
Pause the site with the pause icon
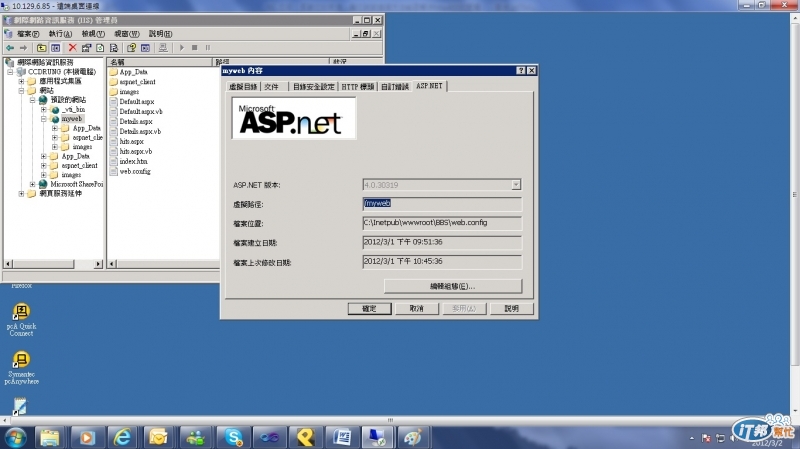click(x=208, y=48)
